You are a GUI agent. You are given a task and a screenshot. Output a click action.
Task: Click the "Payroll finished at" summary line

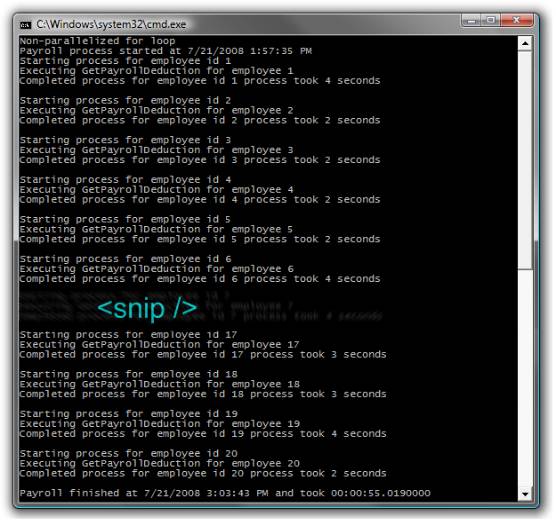225,493
